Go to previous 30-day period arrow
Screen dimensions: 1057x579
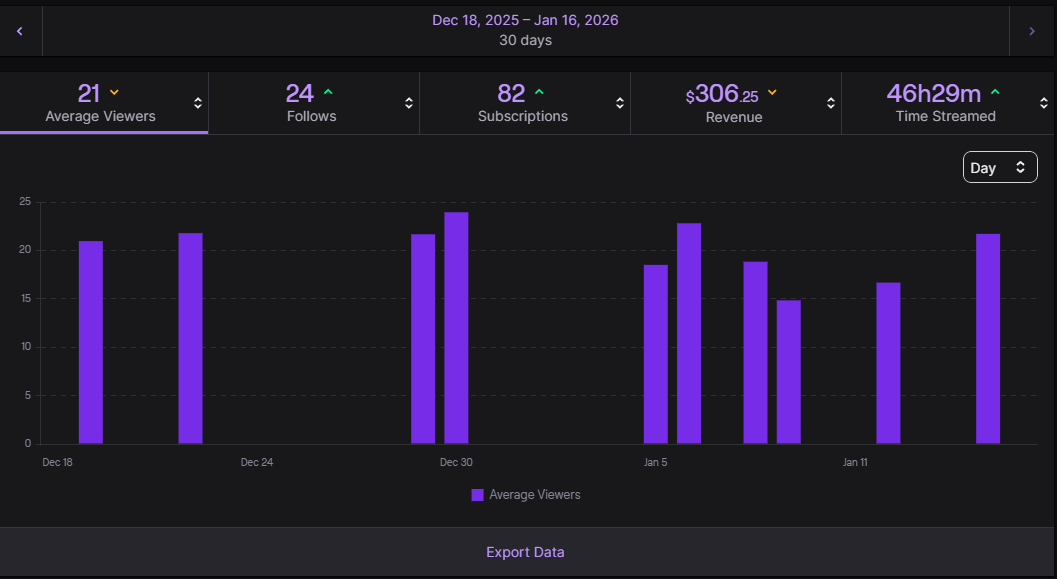click(20, 31)
